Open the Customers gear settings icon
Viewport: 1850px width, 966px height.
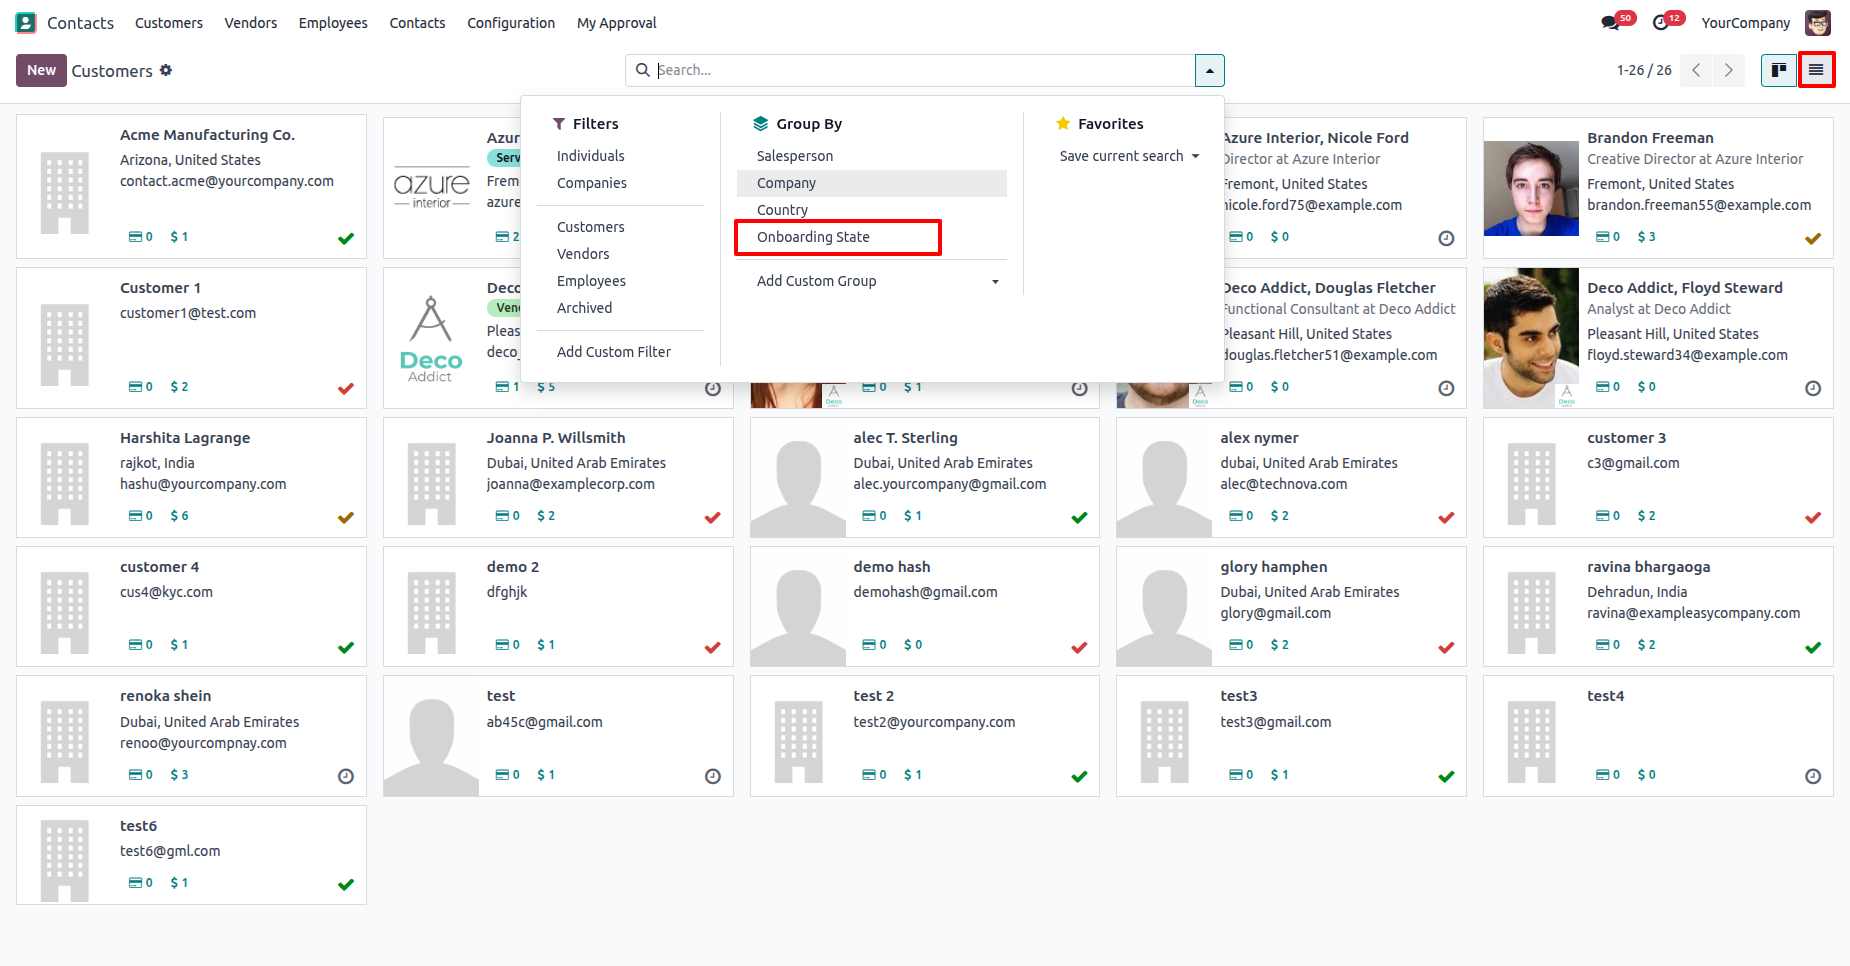tap(166, 70)
